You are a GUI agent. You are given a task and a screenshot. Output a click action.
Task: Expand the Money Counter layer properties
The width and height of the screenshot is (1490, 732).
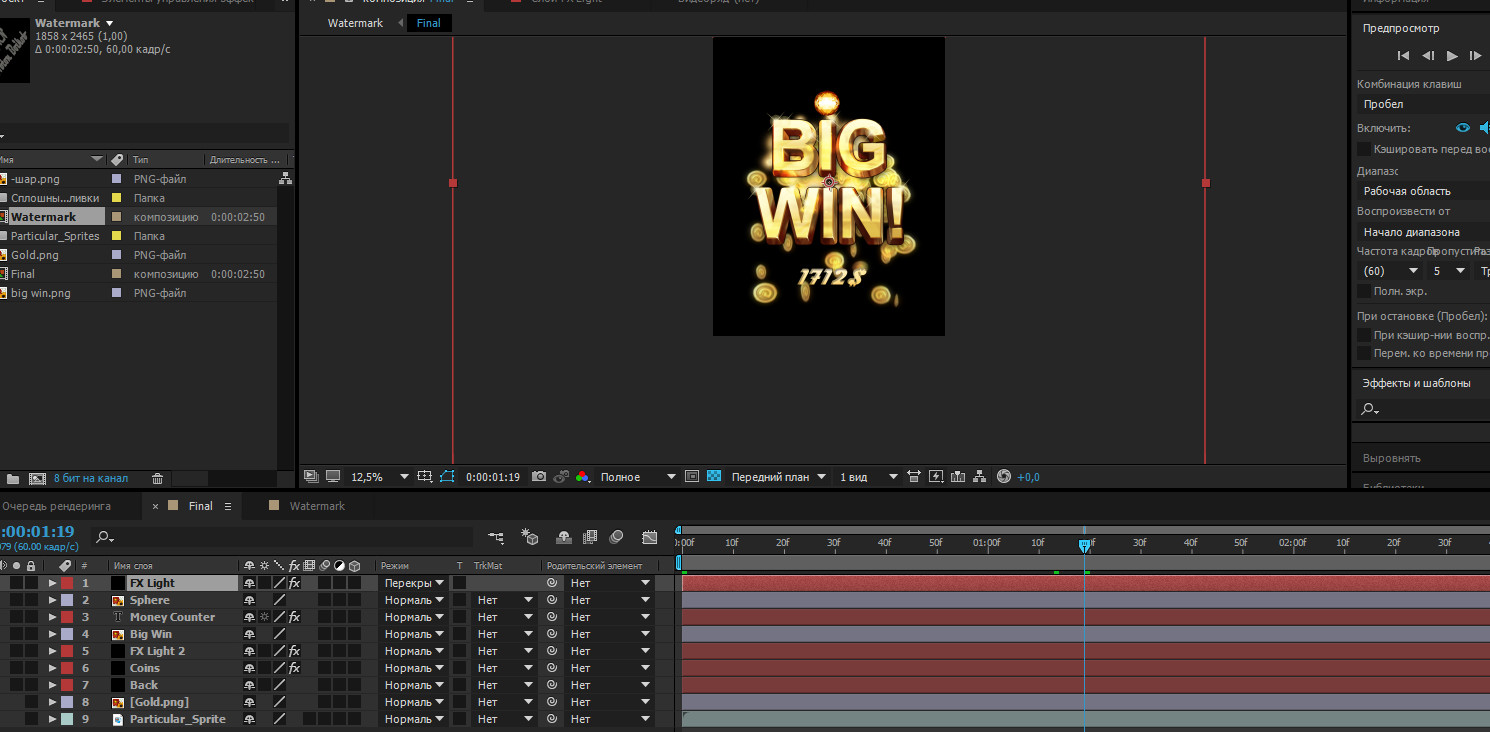coord(53,617)
